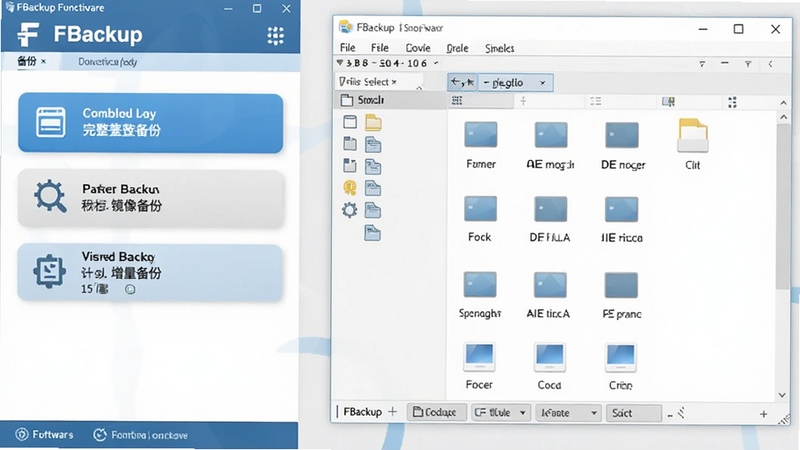
Task: Open the second File menu
Action: [380, 47]
